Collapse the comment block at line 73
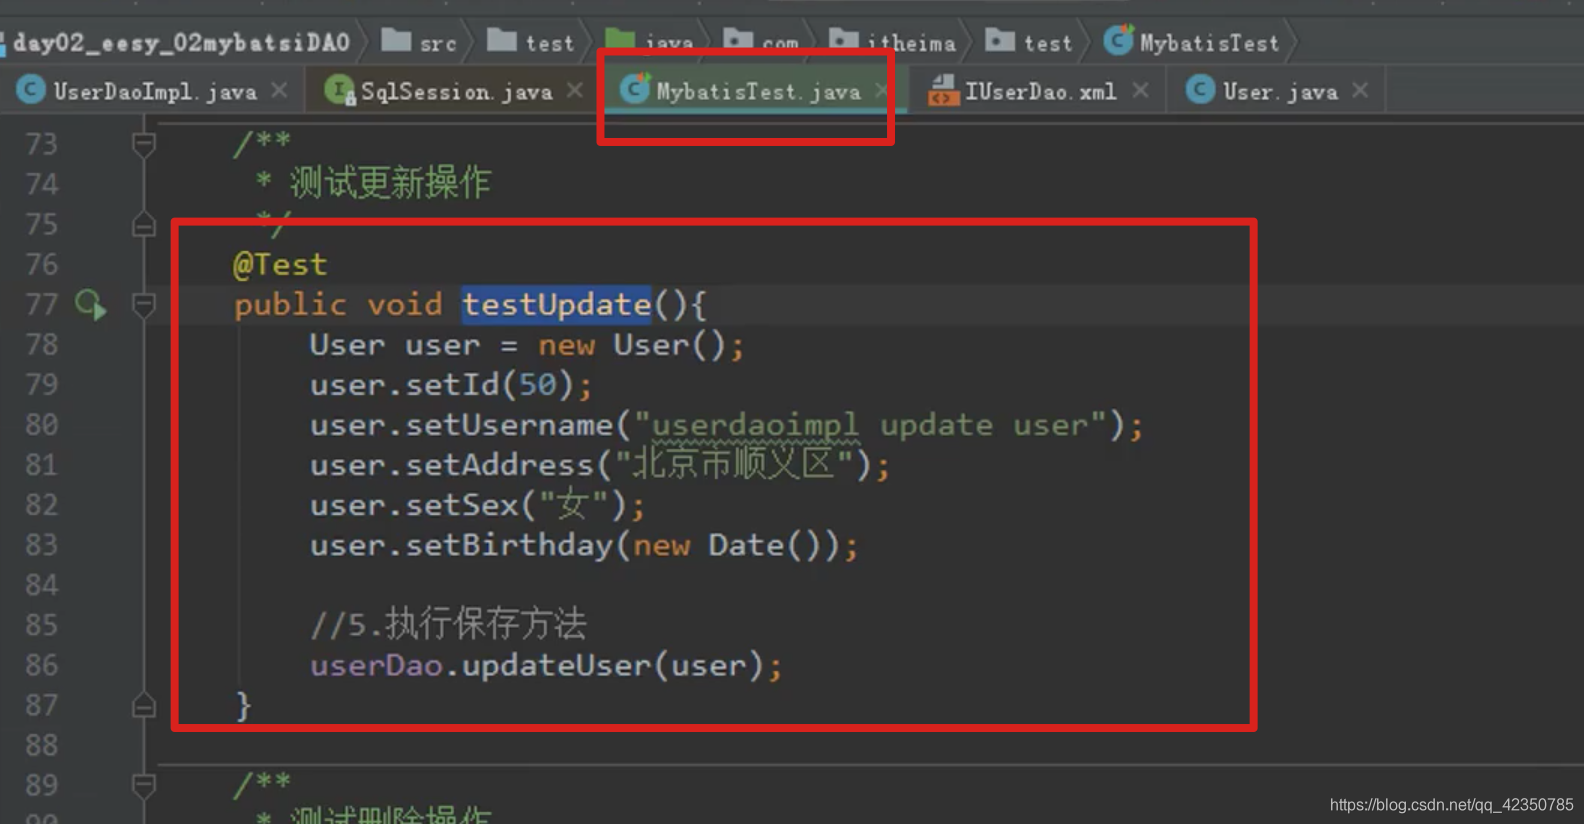Image resolution: width=1584 pixels, height=824 pixels. 144,145
